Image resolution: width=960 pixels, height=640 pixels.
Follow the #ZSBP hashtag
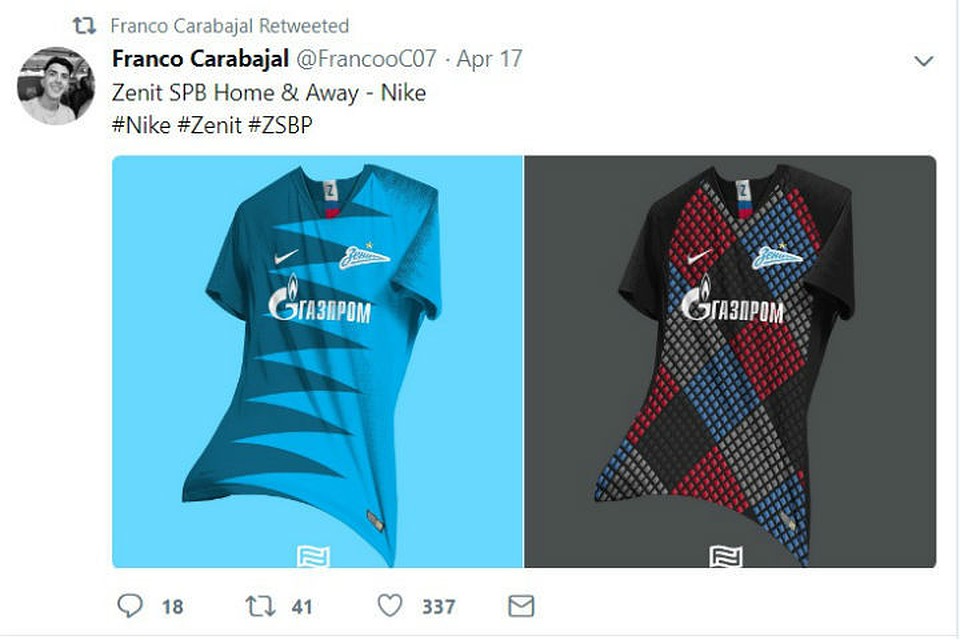280,125
